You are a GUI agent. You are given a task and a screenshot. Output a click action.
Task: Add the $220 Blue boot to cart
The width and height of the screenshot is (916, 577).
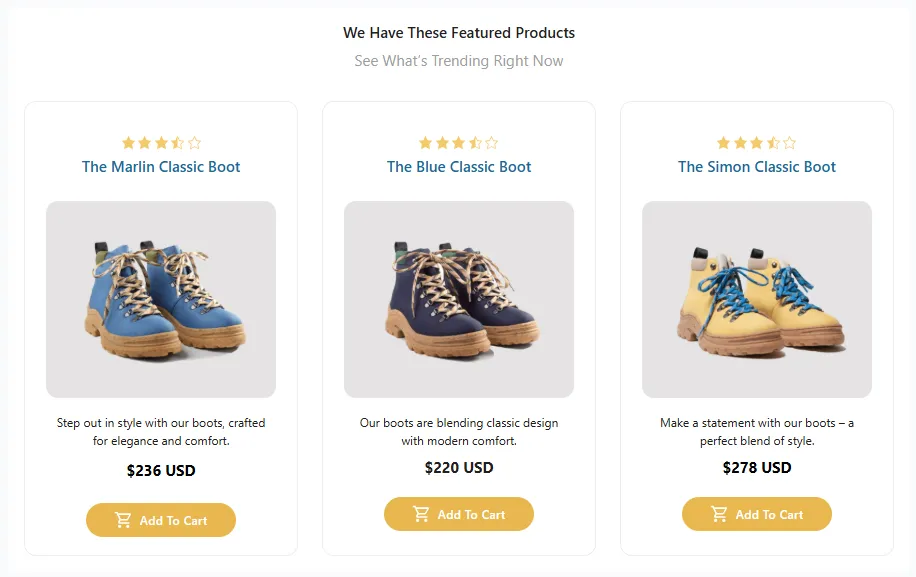coord(459,514)
